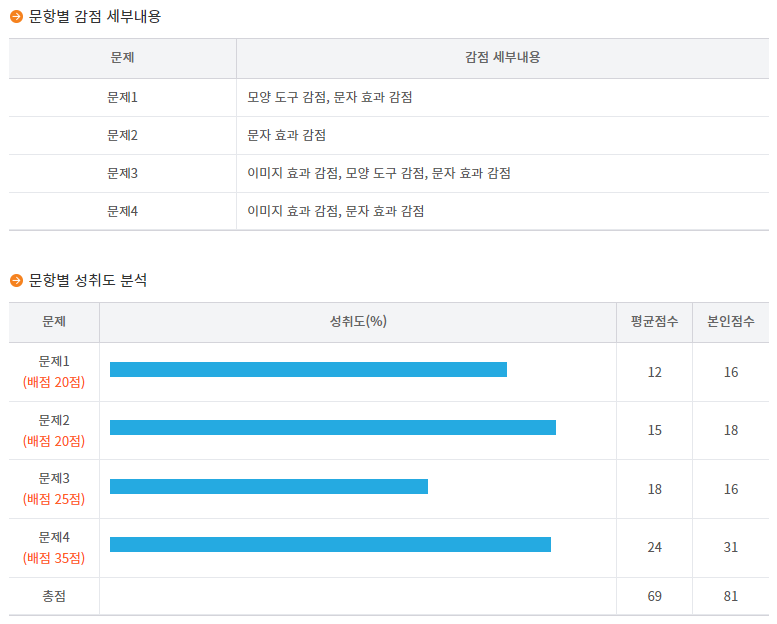Viewport: 777px width, 624px height.
Task: Click the total average score 69
Action: pos(655,596)
